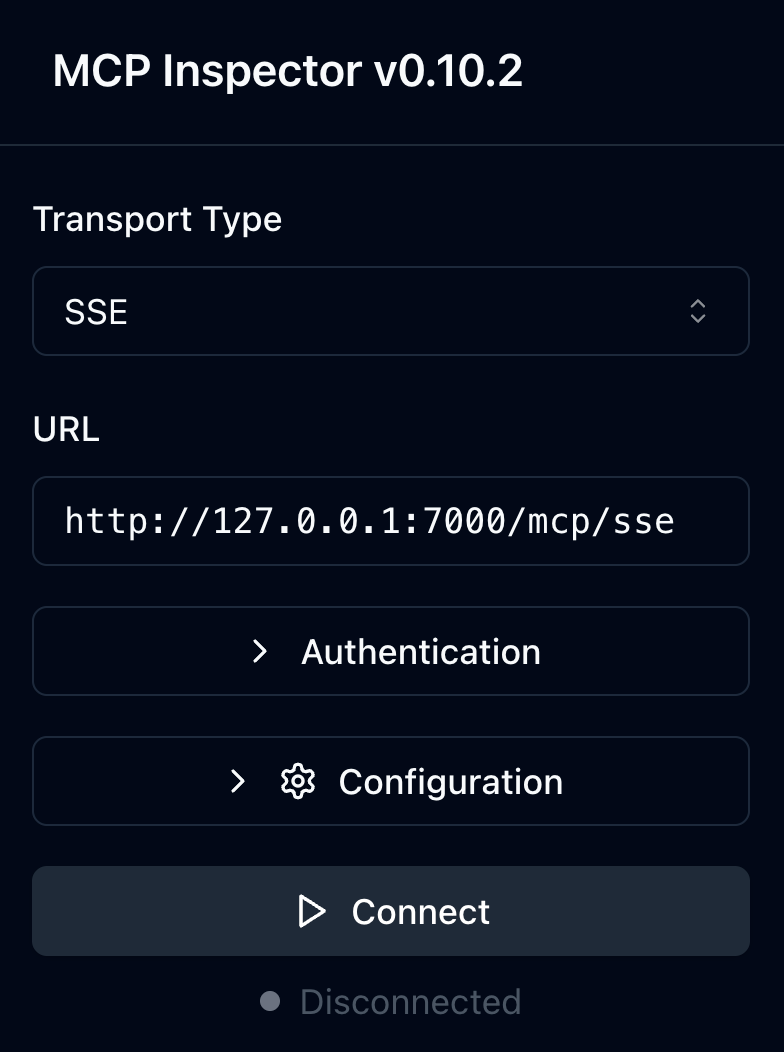784x1052 pixels.
Task: Click the URL field label
Action: click(x=66, y=429)
